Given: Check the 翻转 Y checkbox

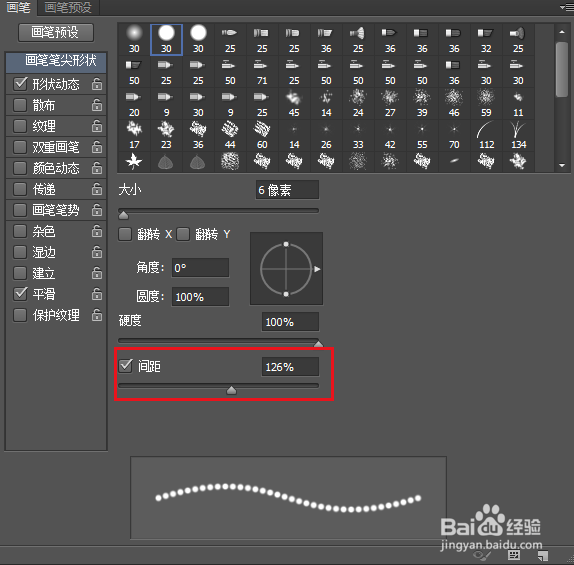Looking at the screenshot, I should (183, 234).
